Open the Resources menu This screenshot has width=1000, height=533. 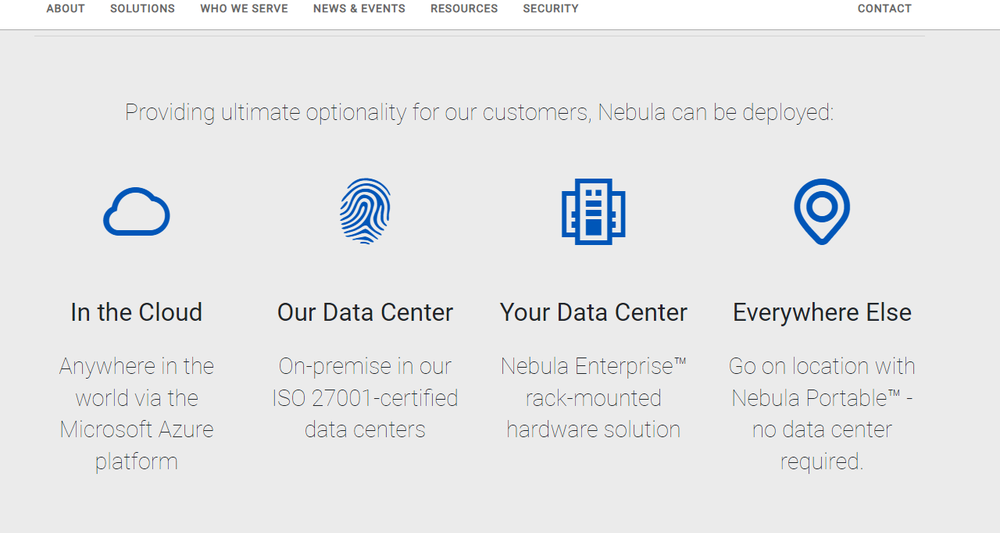464,8
